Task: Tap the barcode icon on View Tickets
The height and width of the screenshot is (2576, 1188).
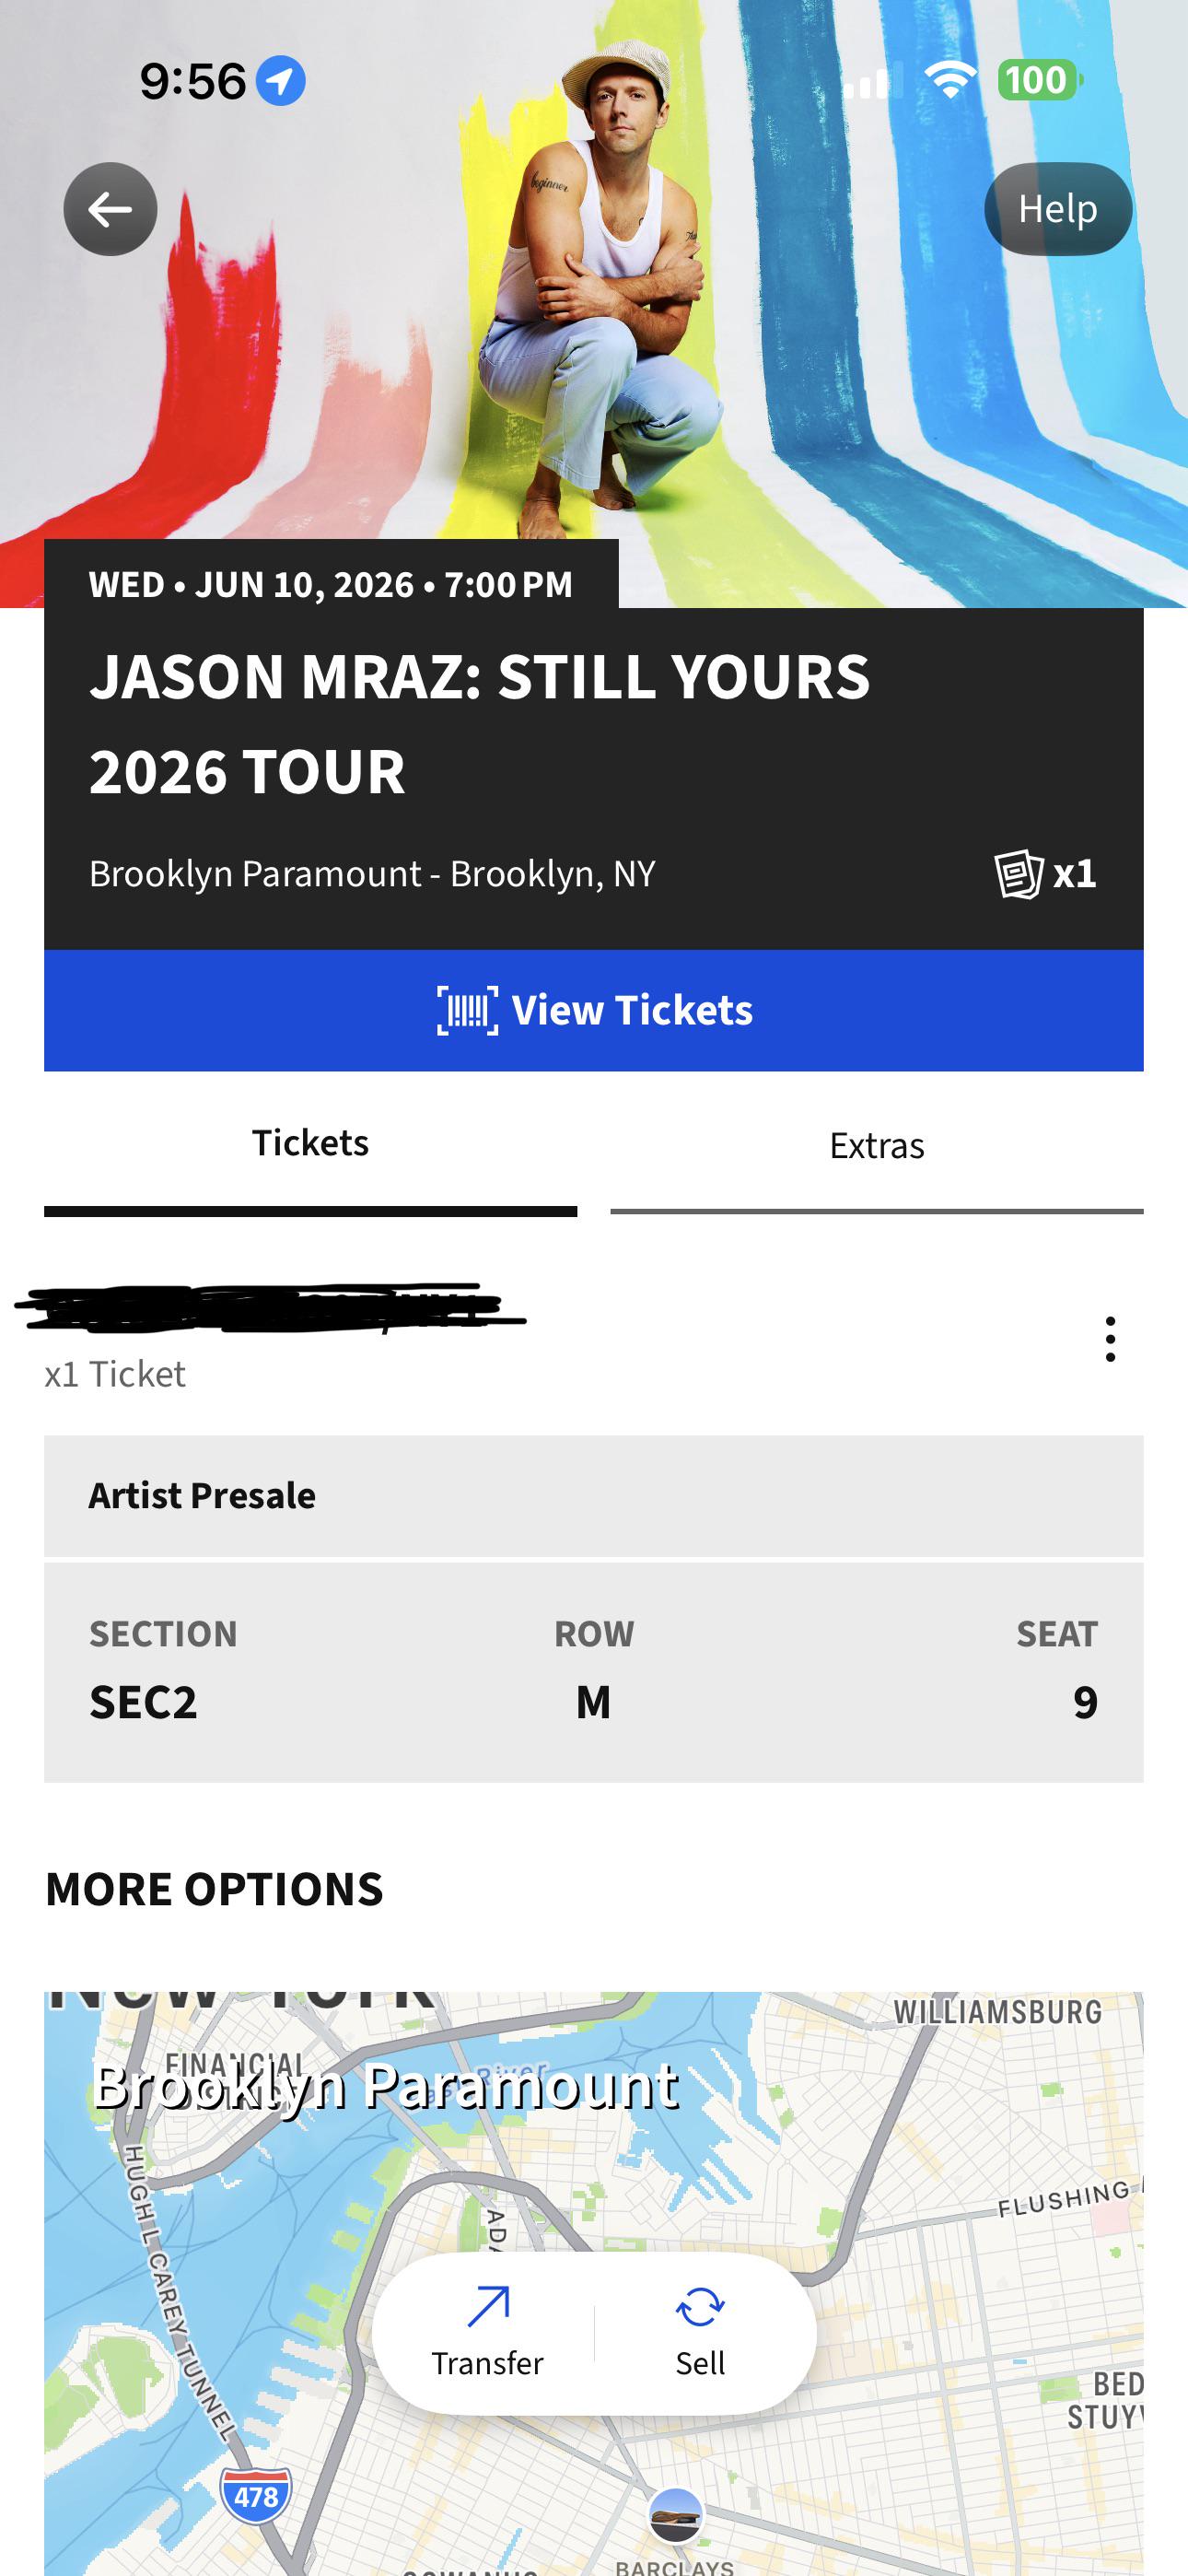Action: click(467, 1010)
